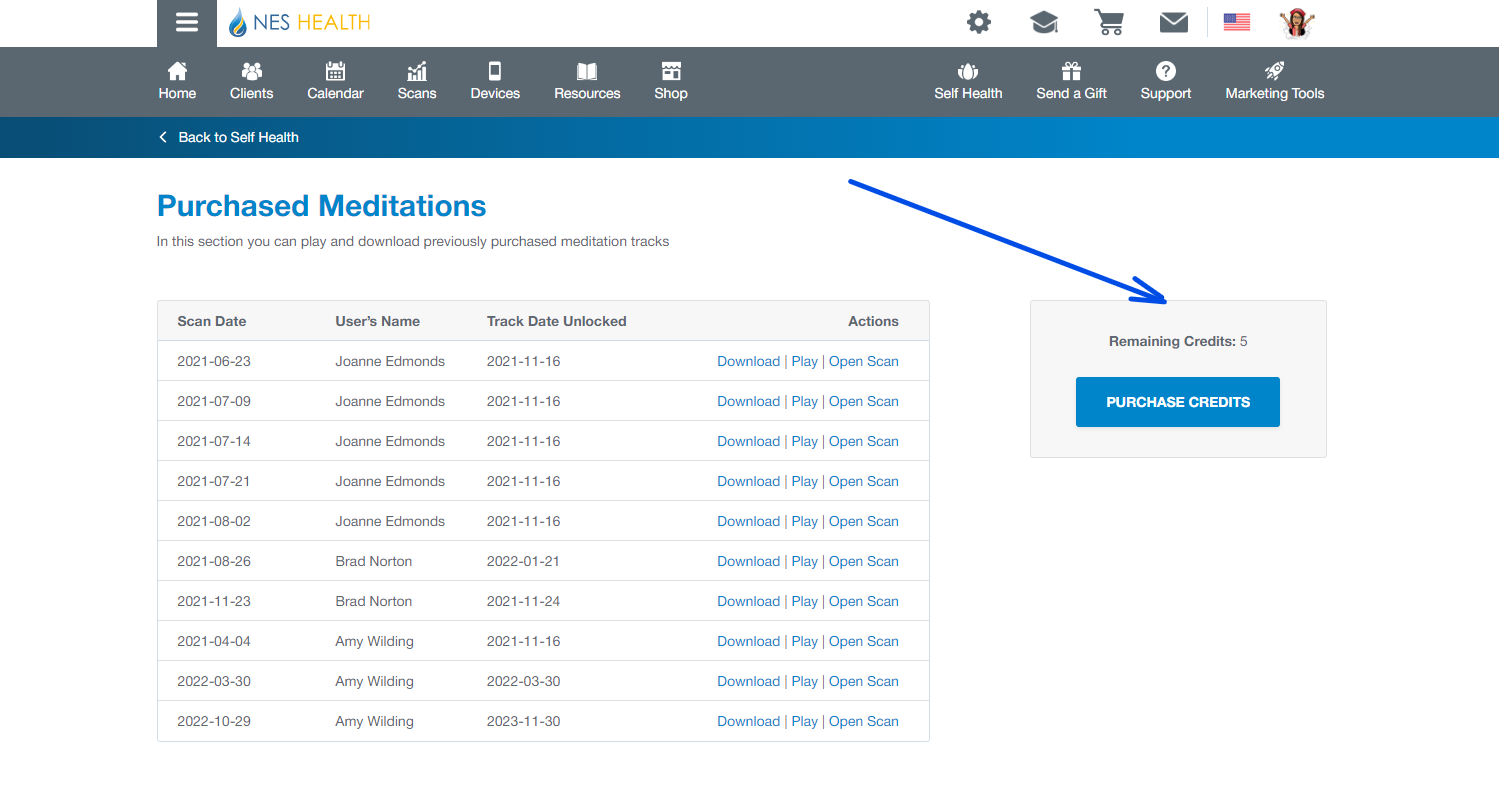Open the Calendar navigation item
The image size is (1499, 800).
(335, 81)
